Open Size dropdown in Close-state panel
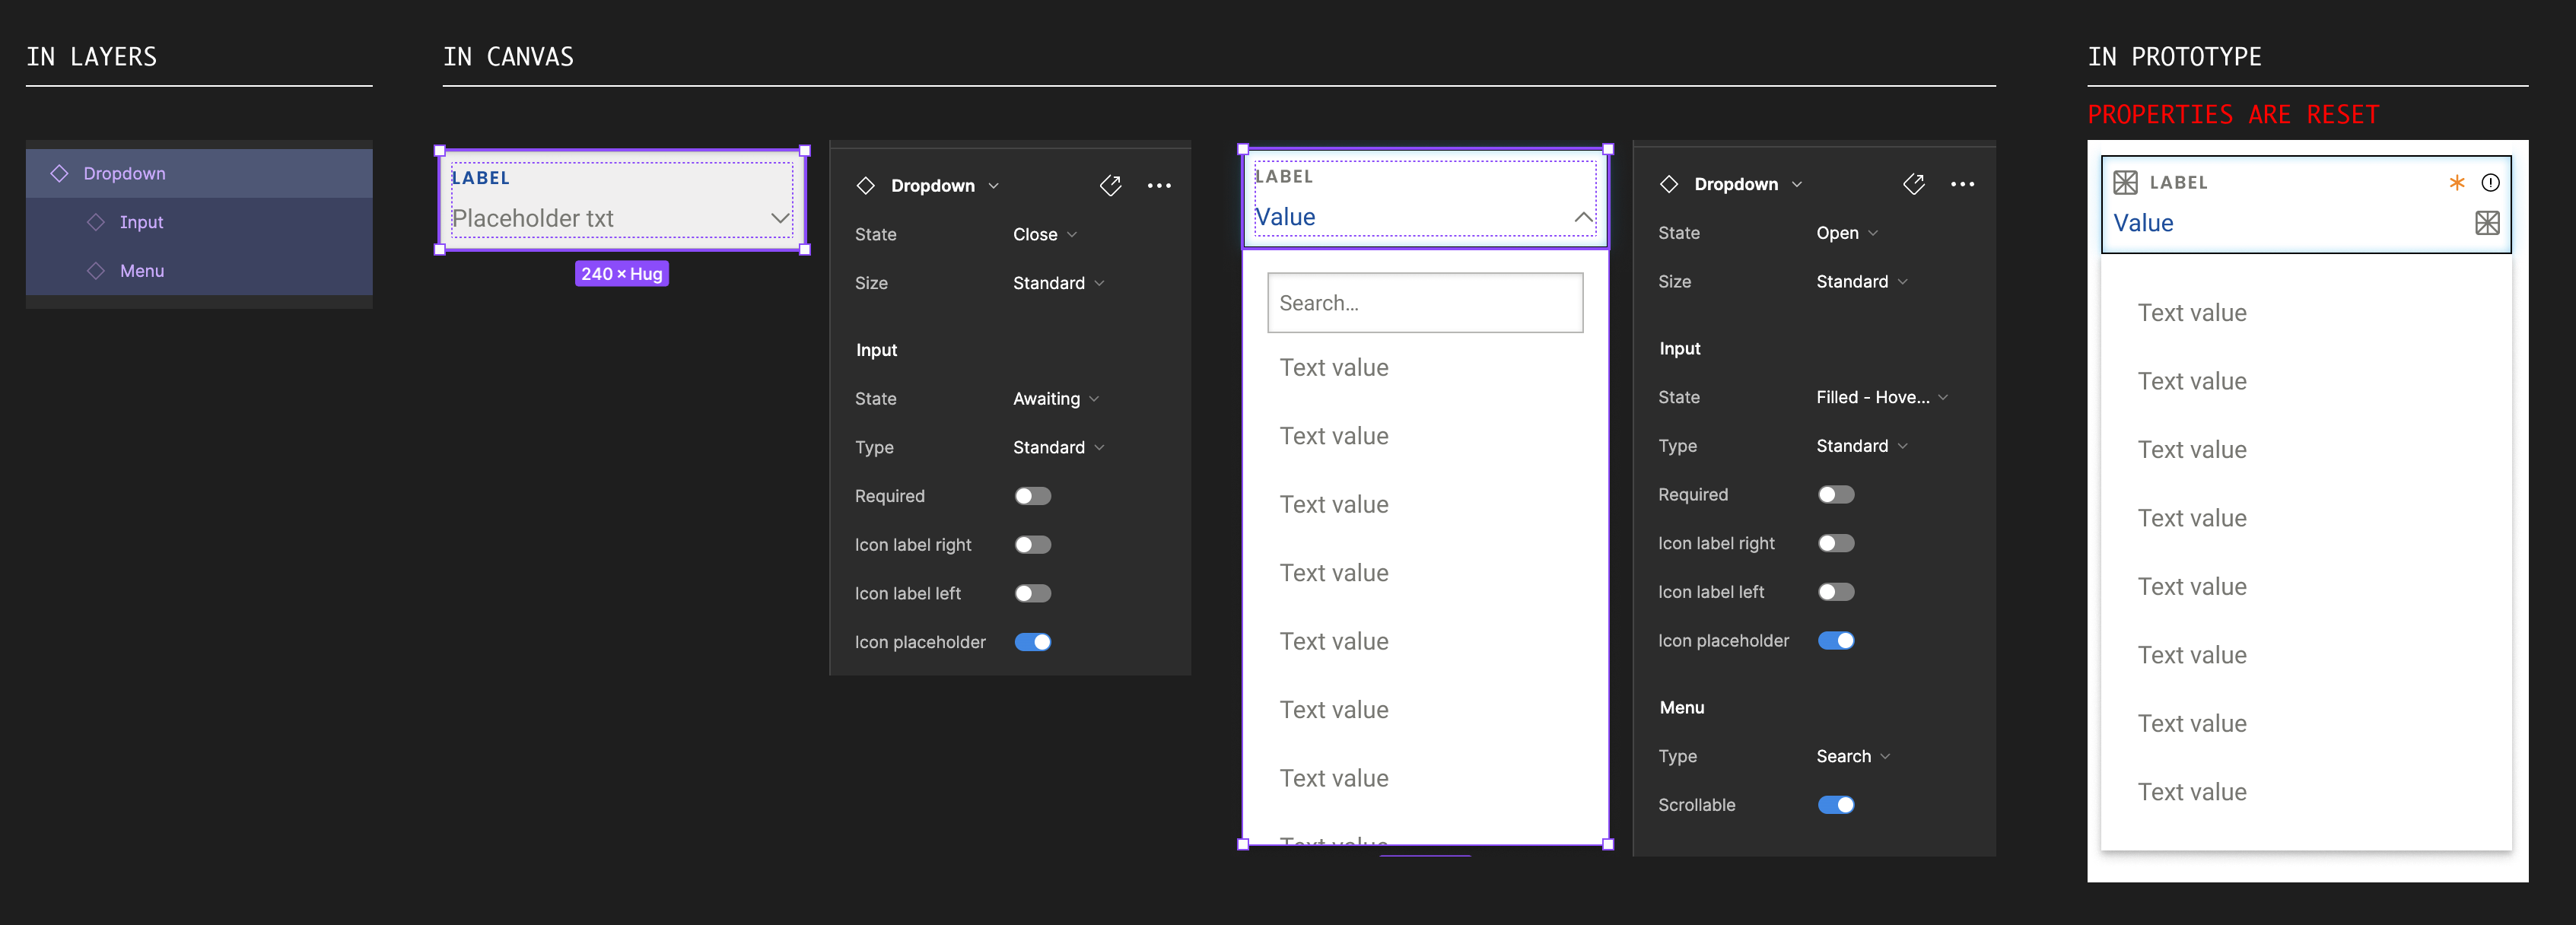The height and width of the screenshot is (925, 2576). point(1058,283)
